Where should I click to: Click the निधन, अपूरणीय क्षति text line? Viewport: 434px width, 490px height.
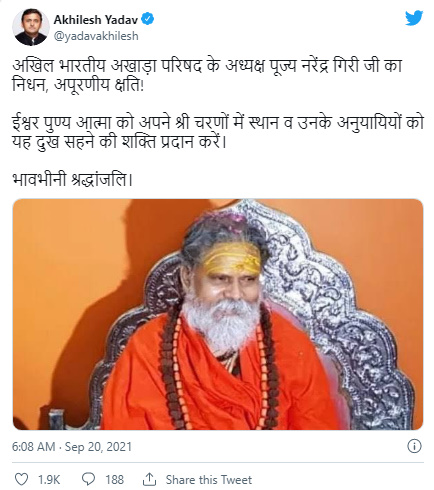(x=78, y=85)
